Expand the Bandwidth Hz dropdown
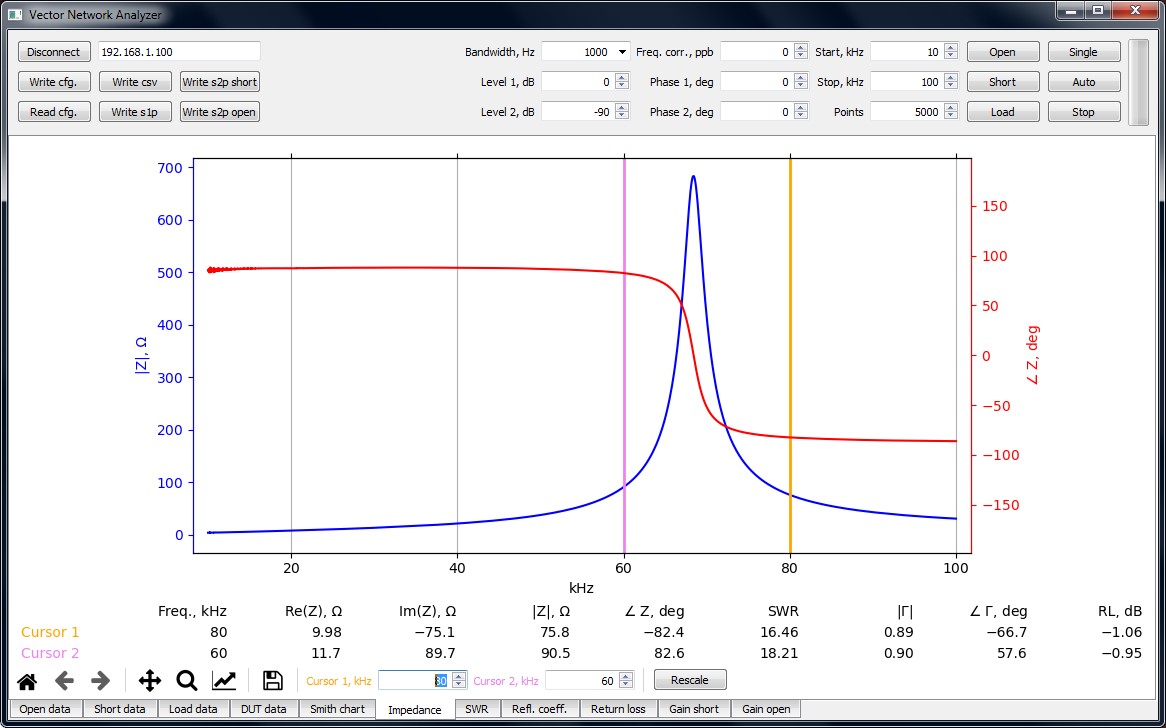 [622, 52]
